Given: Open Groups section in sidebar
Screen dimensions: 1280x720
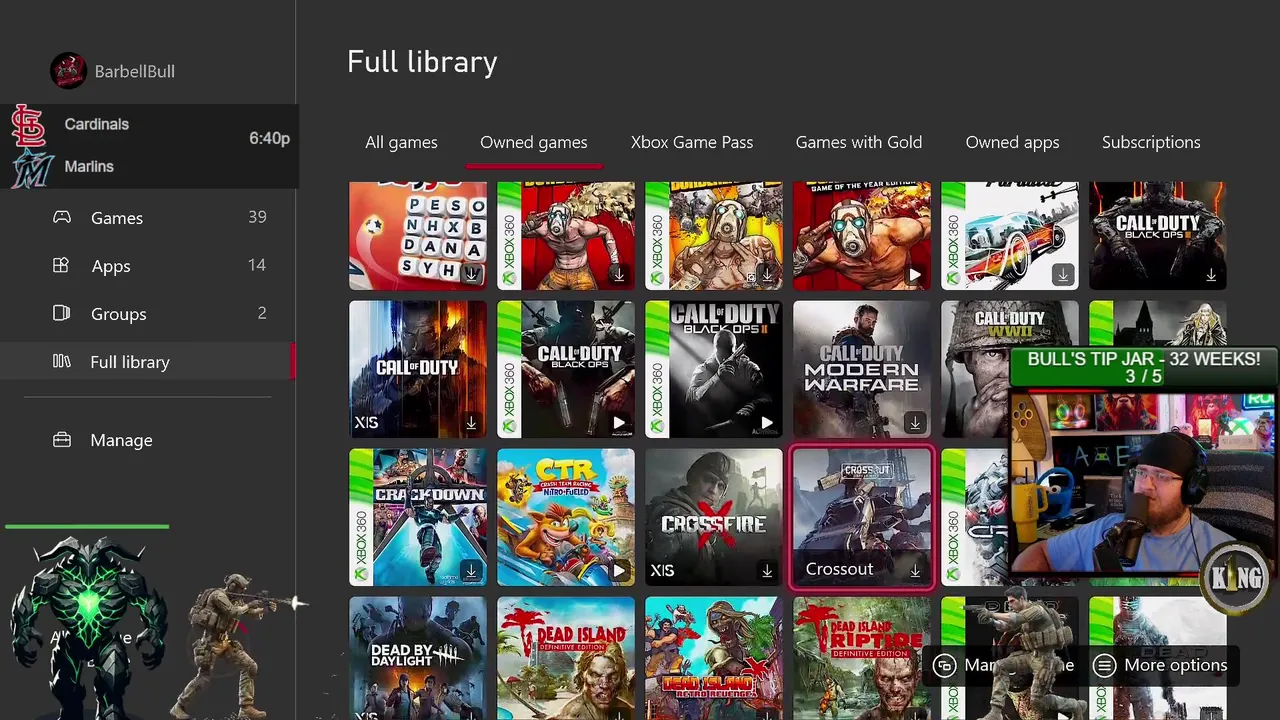Looking at the screenshot, I should coord(148,313).
